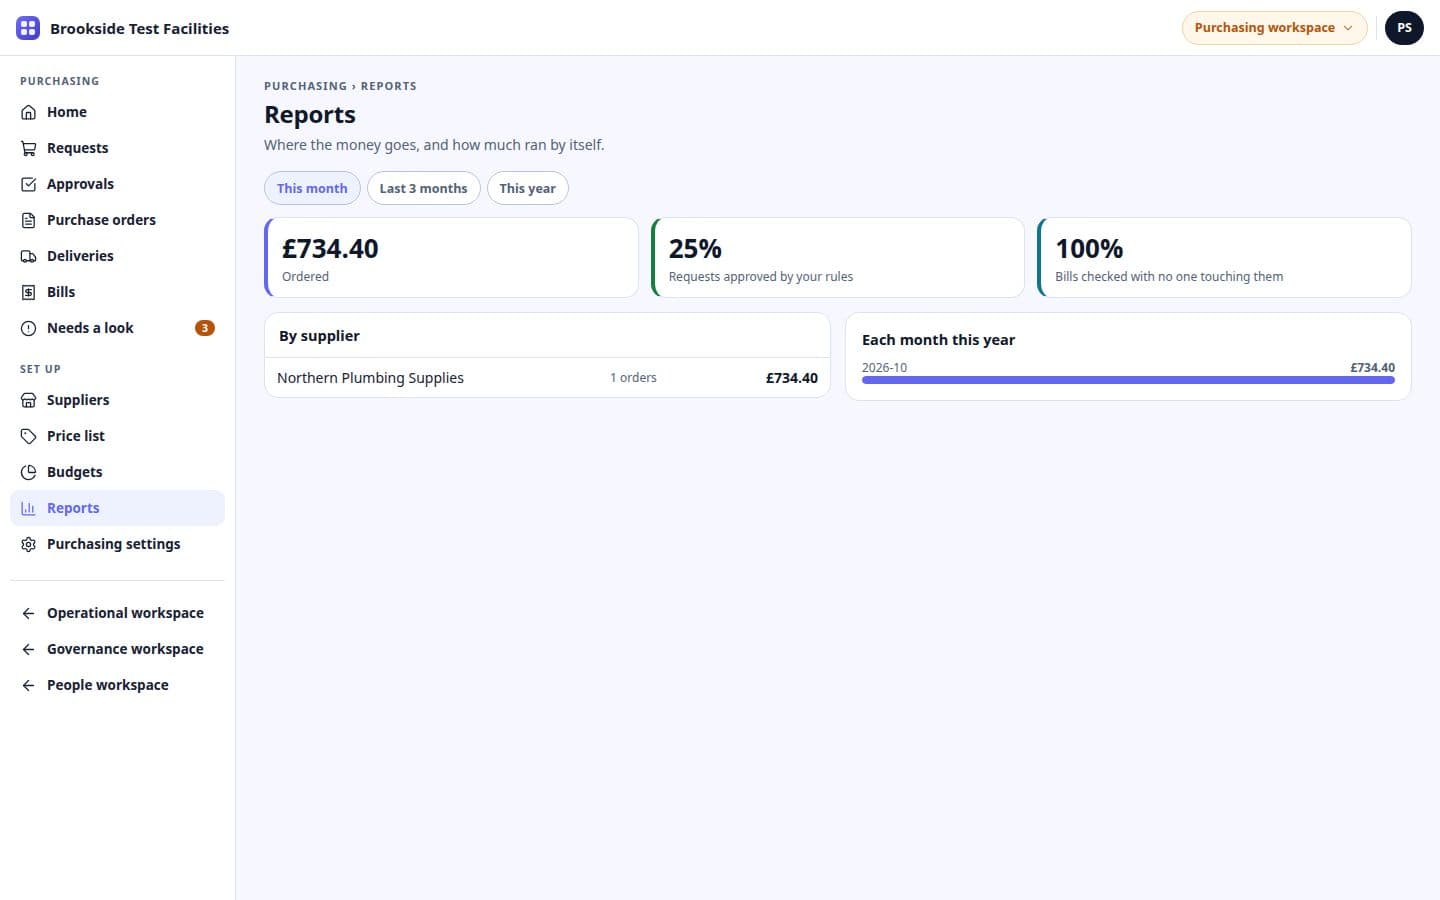The image size is (1440, 900).
Task: Click the By supplier heading
Action: click(319, 336)
